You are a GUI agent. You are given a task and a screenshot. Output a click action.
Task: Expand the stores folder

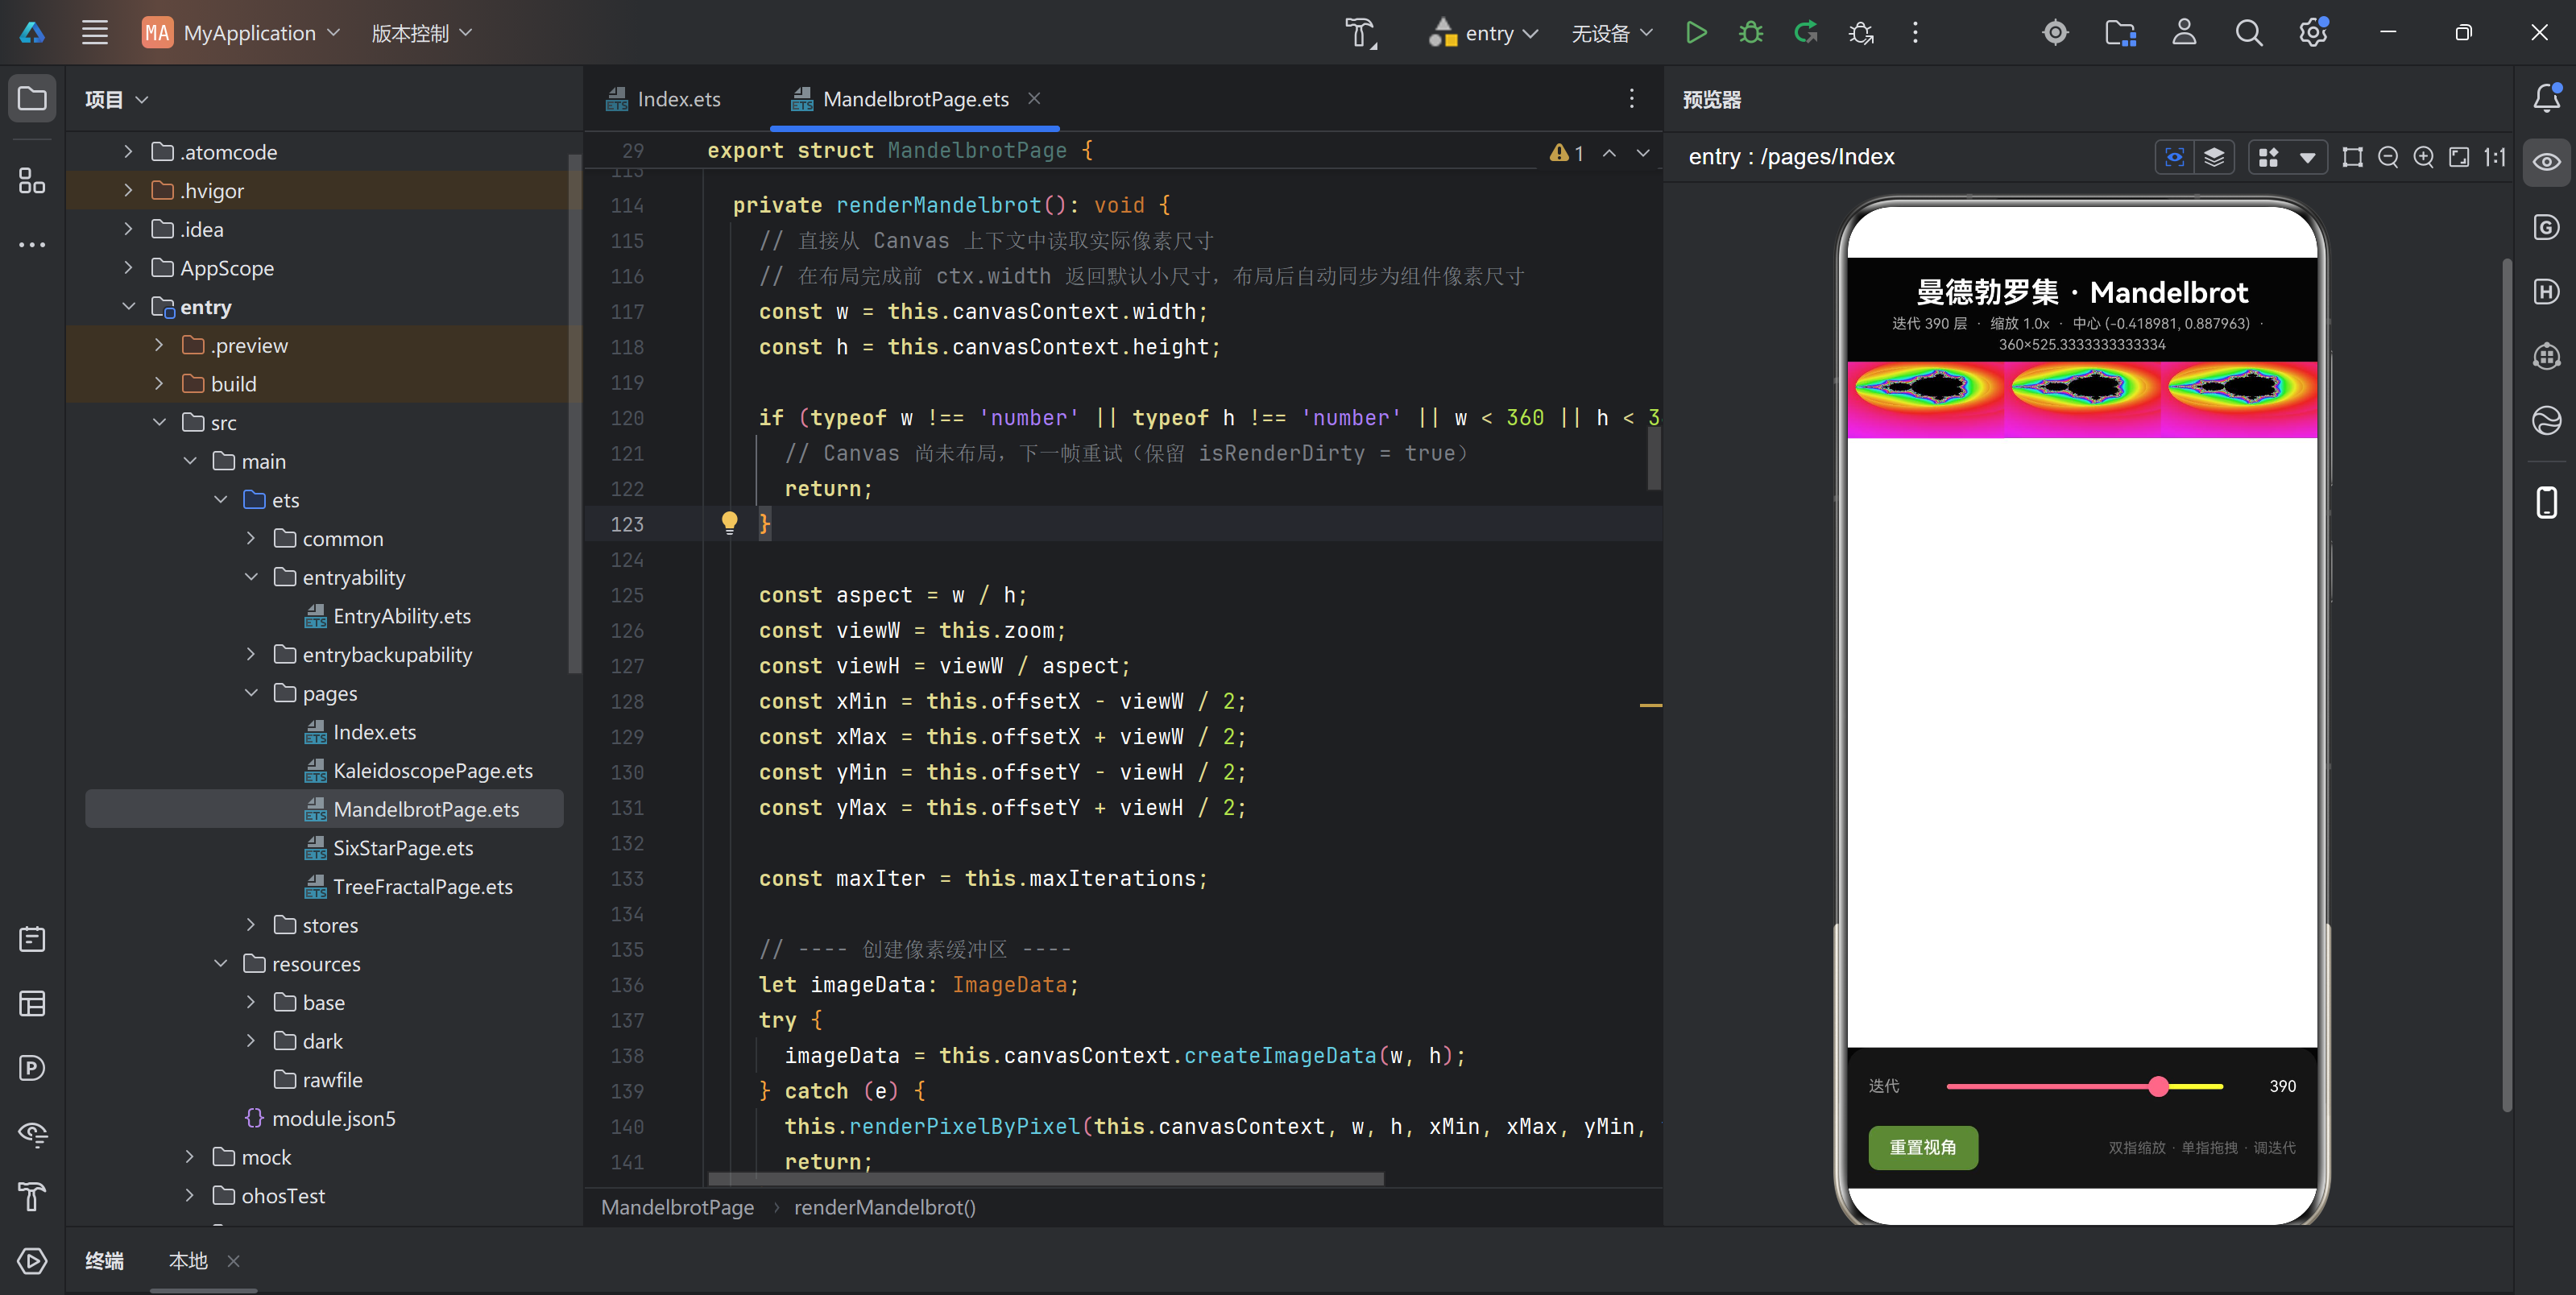251,925
